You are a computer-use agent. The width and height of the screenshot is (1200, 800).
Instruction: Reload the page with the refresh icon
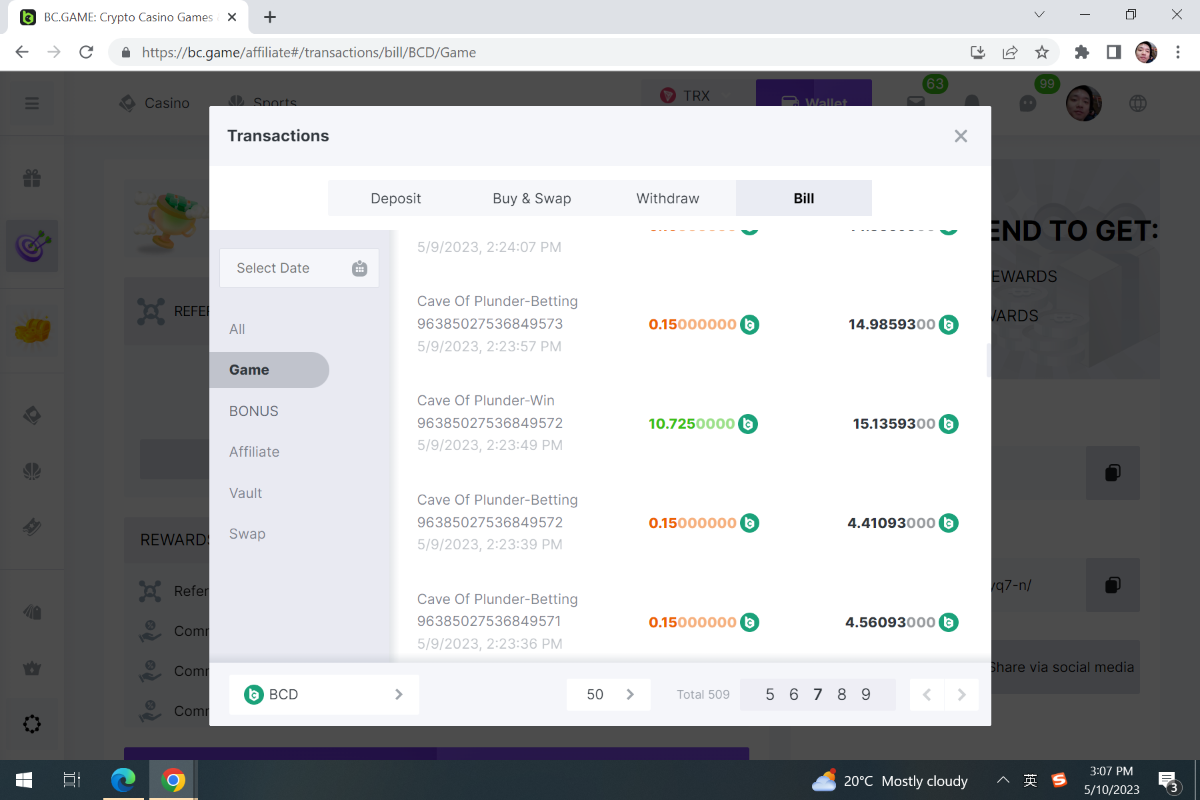(x=86, y=52)
